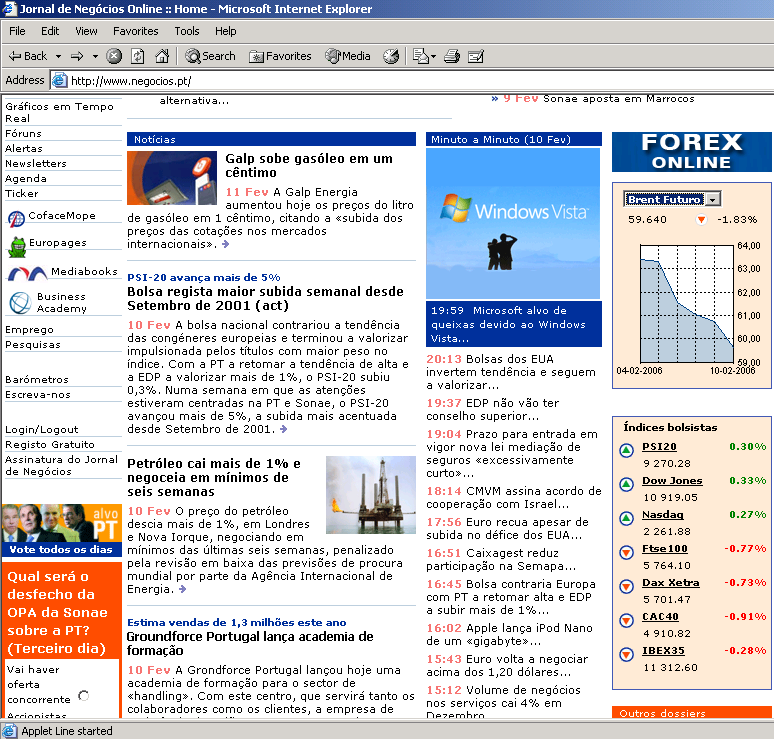Click the History icon in toolbar
Viewport: 774px width, 739px height.
coord(391,56)
